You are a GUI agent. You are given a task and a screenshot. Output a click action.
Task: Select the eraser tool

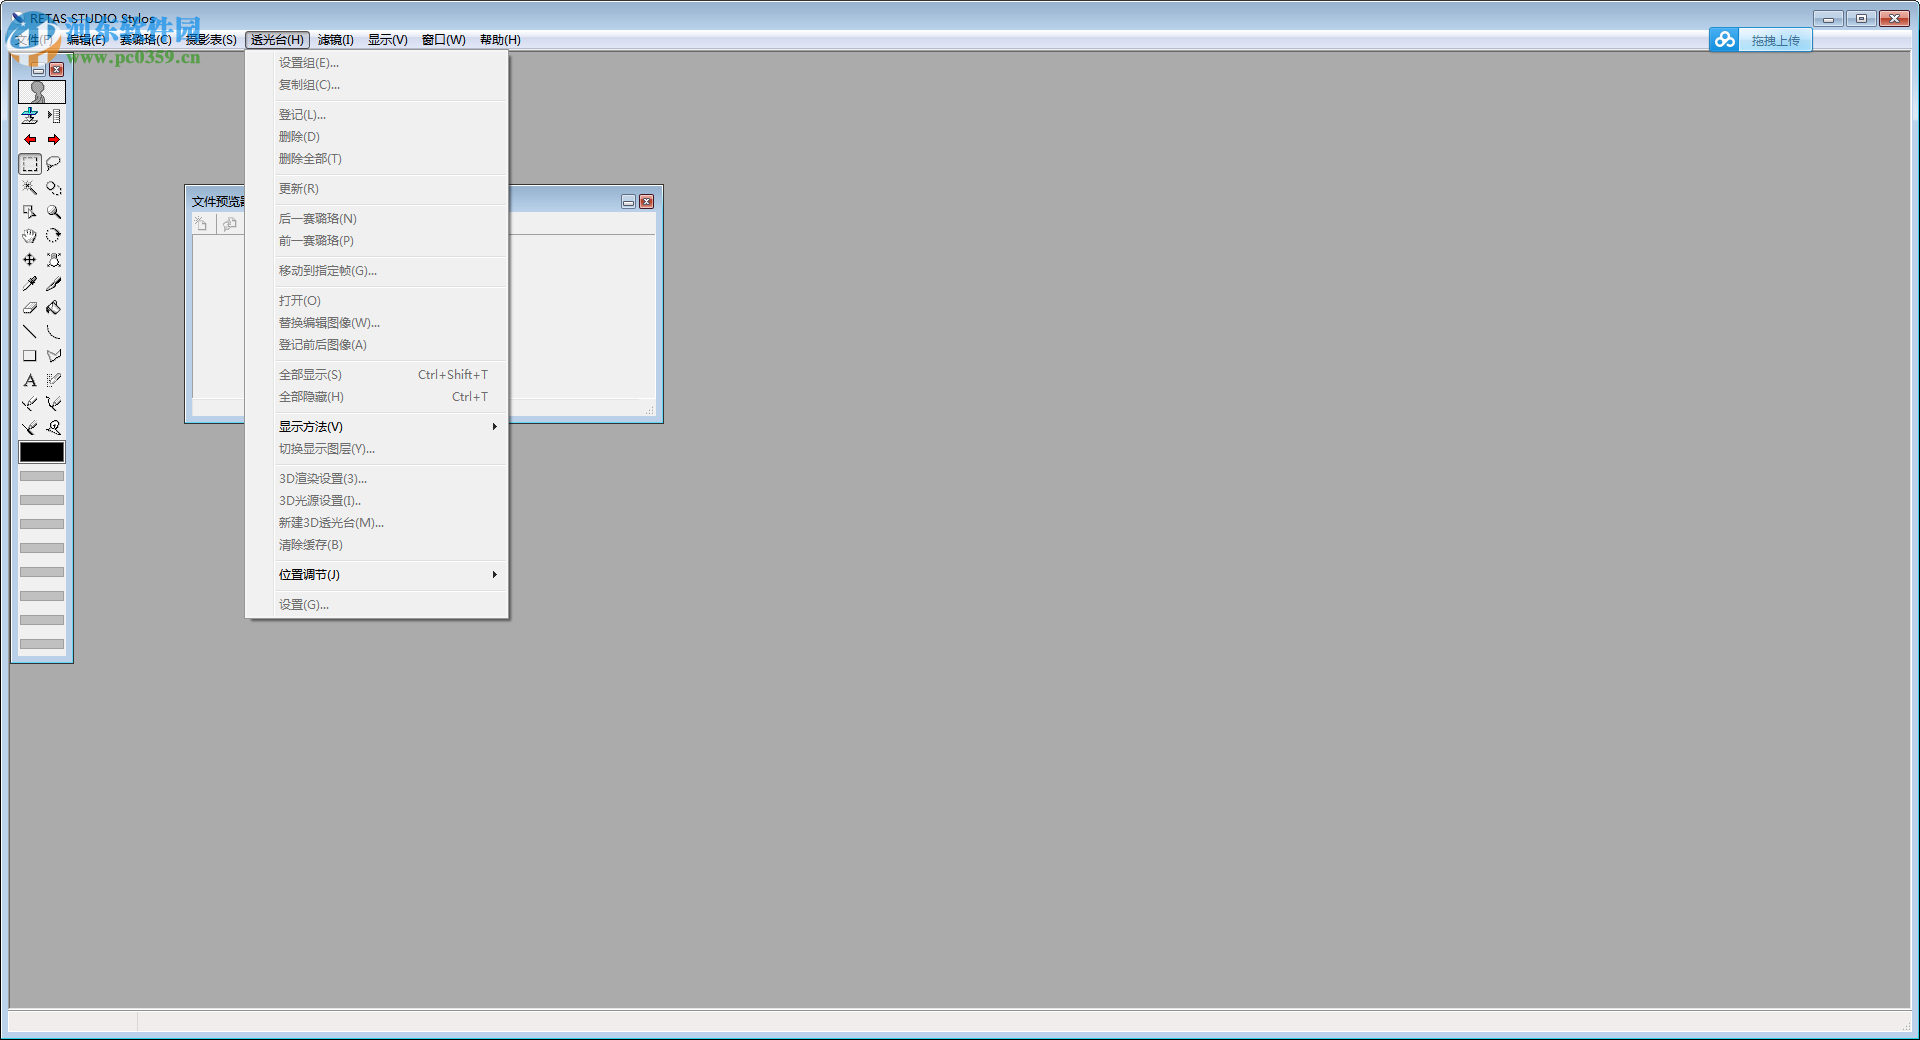coord(30,308)
